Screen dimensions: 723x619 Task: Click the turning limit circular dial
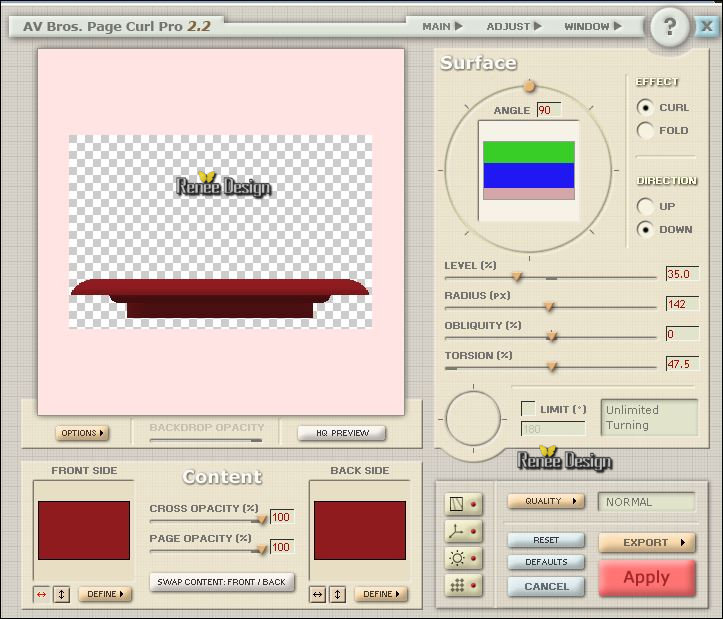[x=473, y=419]
